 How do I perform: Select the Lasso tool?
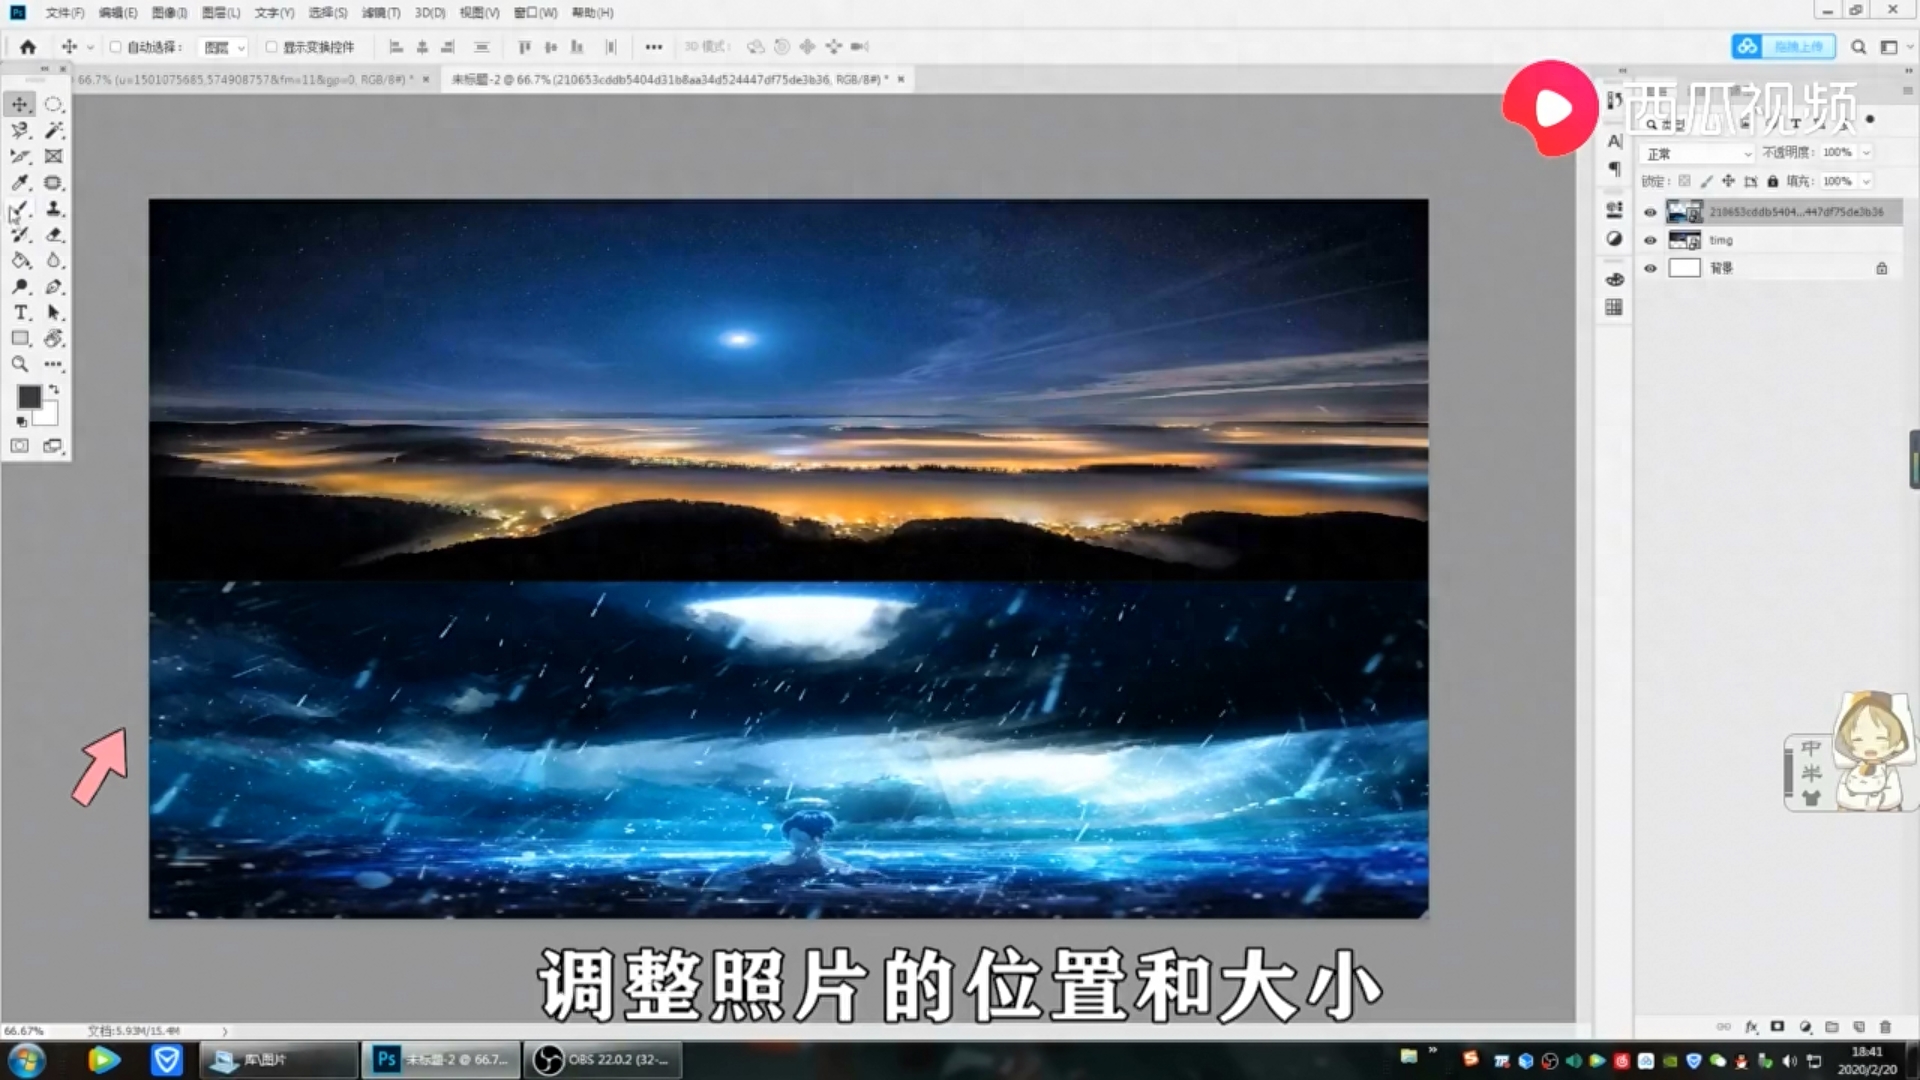pyautogui.click(x=19, y=129)
